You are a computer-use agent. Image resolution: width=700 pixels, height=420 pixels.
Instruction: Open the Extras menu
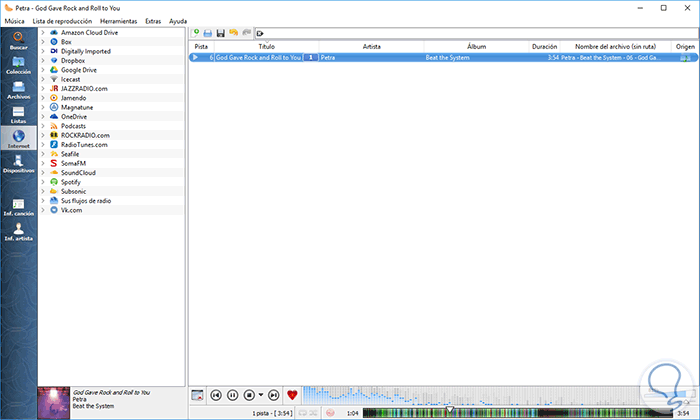(153, 21)
